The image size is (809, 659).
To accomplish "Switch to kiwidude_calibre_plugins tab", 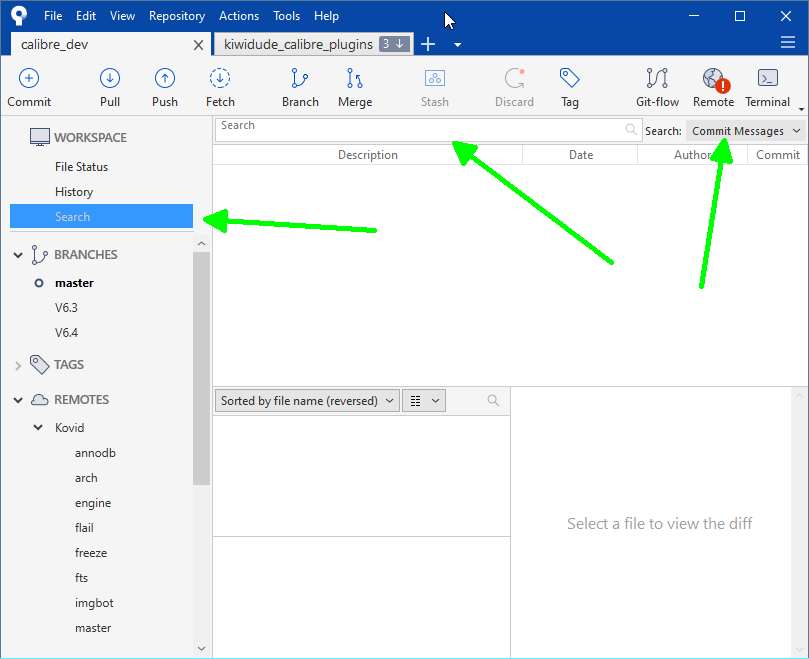I will (313, 44).
